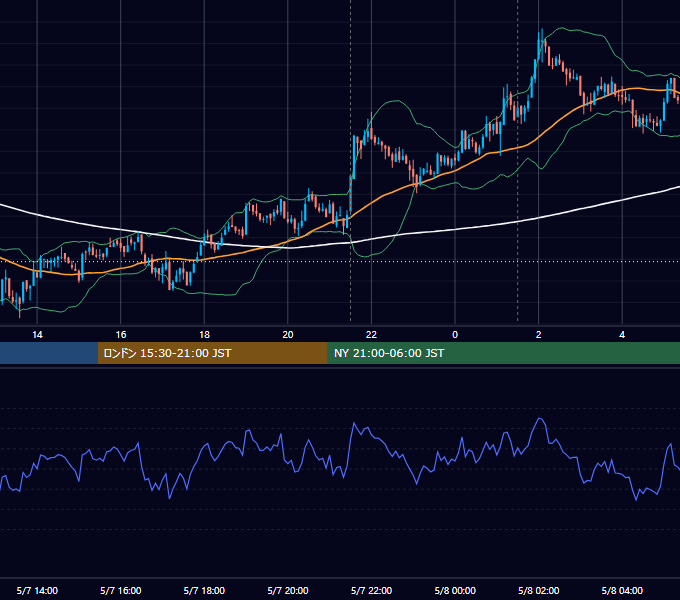This screenshot has height=600, width=680.
Task: Click the 5/7 22:00 time label
Action: coord(371,590)
